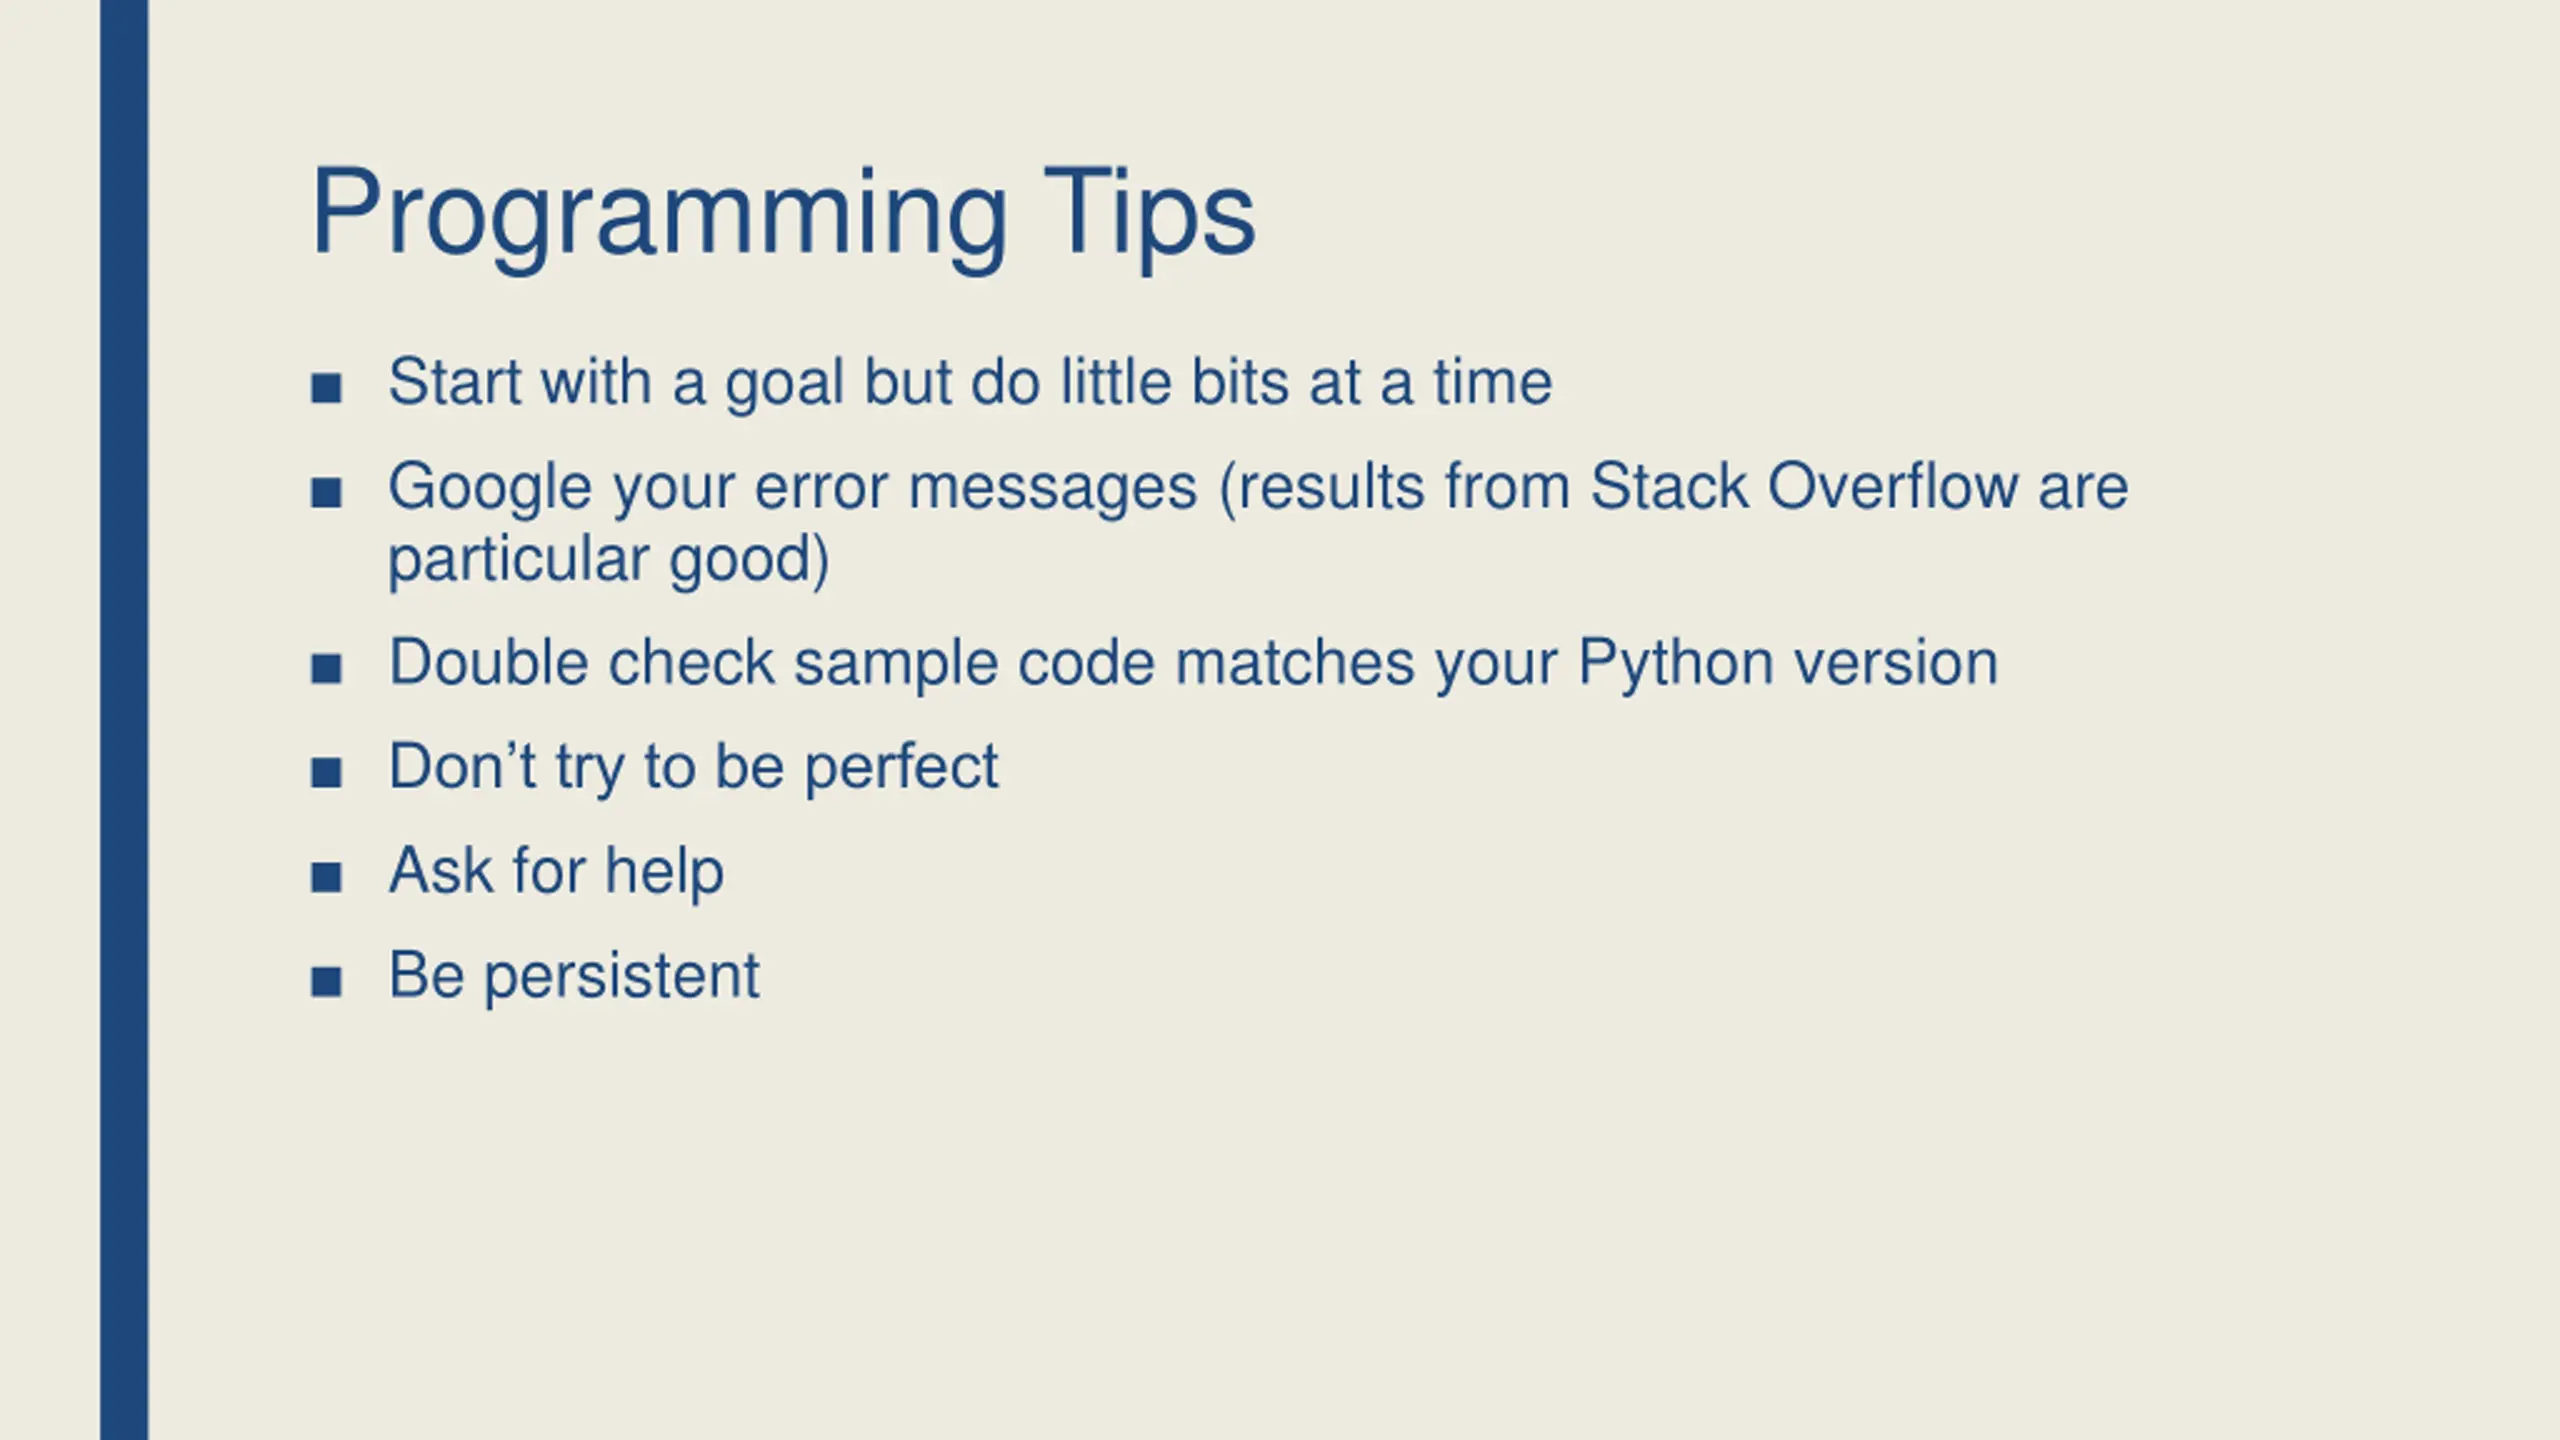This screenshot has width=2560, height=1440.
Task: Click the words "at a time" in first bullet
Action: pyautogui.click(x=1431, y=383)
